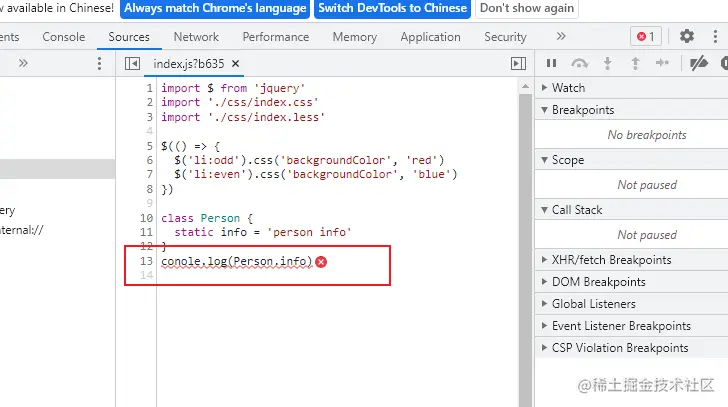This screenshot has width=728, height=407.
Task: Open the DevTools three-dot menu
Action: click(x=715, y=36)
